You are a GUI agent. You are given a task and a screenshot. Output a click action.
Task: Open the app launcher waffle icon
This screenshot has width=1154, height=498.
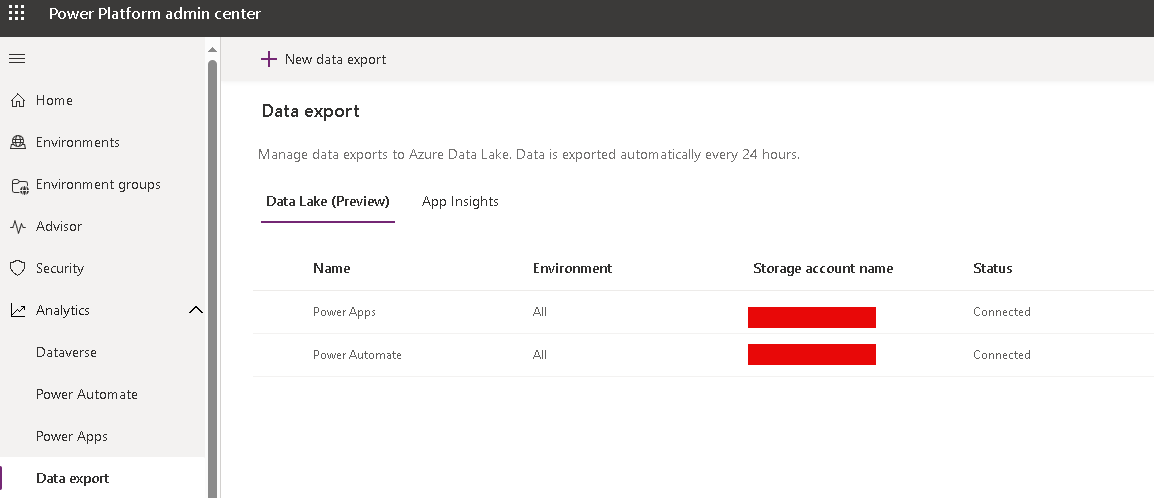pos(16,13)
